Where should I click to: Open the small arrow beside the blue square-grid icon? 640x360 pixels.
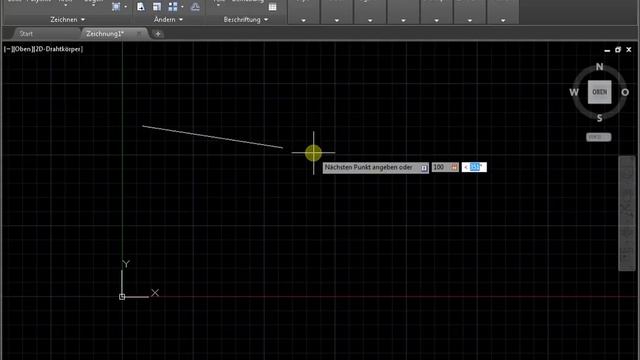pos(125,7)
